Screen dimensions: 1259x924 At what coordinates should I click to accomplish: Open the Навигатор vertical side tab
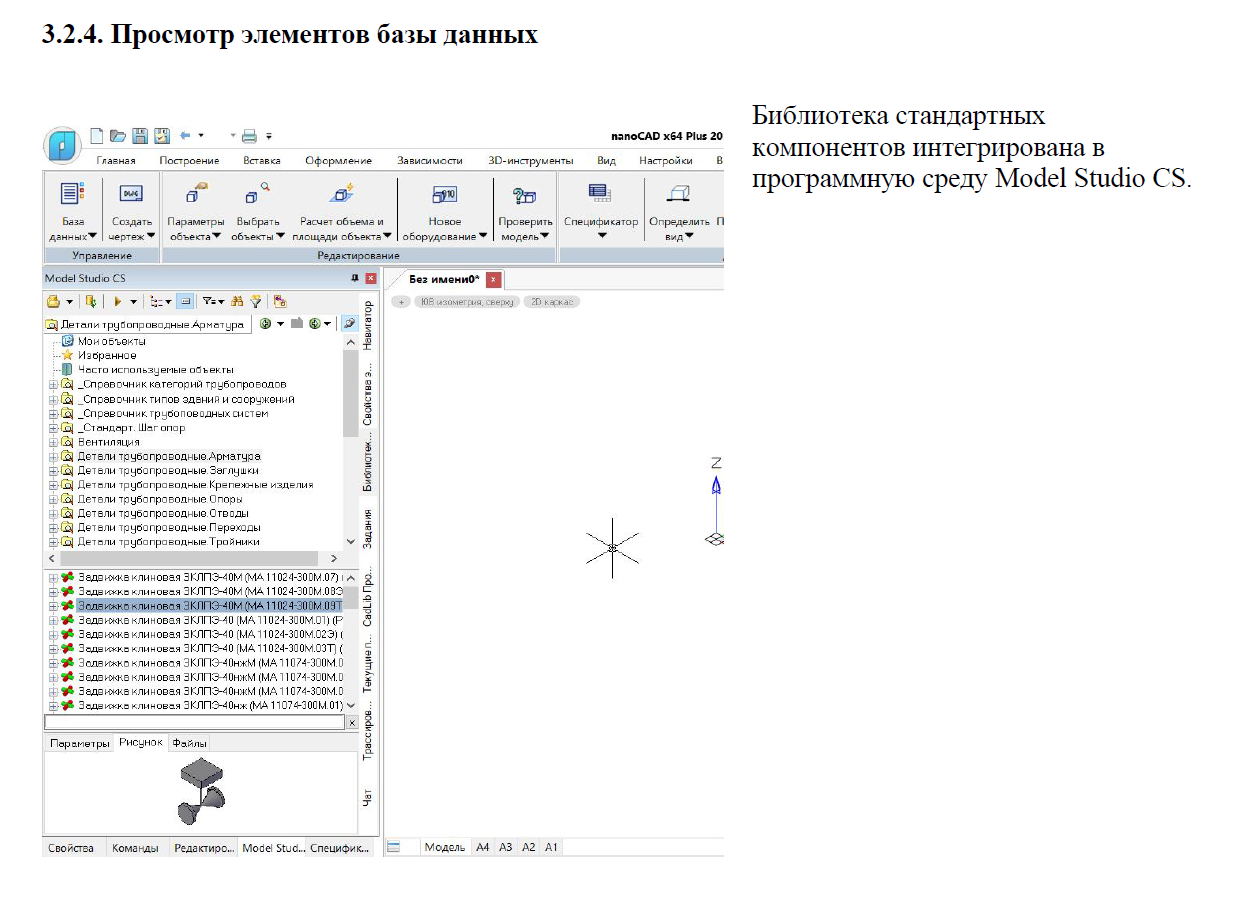367,325
